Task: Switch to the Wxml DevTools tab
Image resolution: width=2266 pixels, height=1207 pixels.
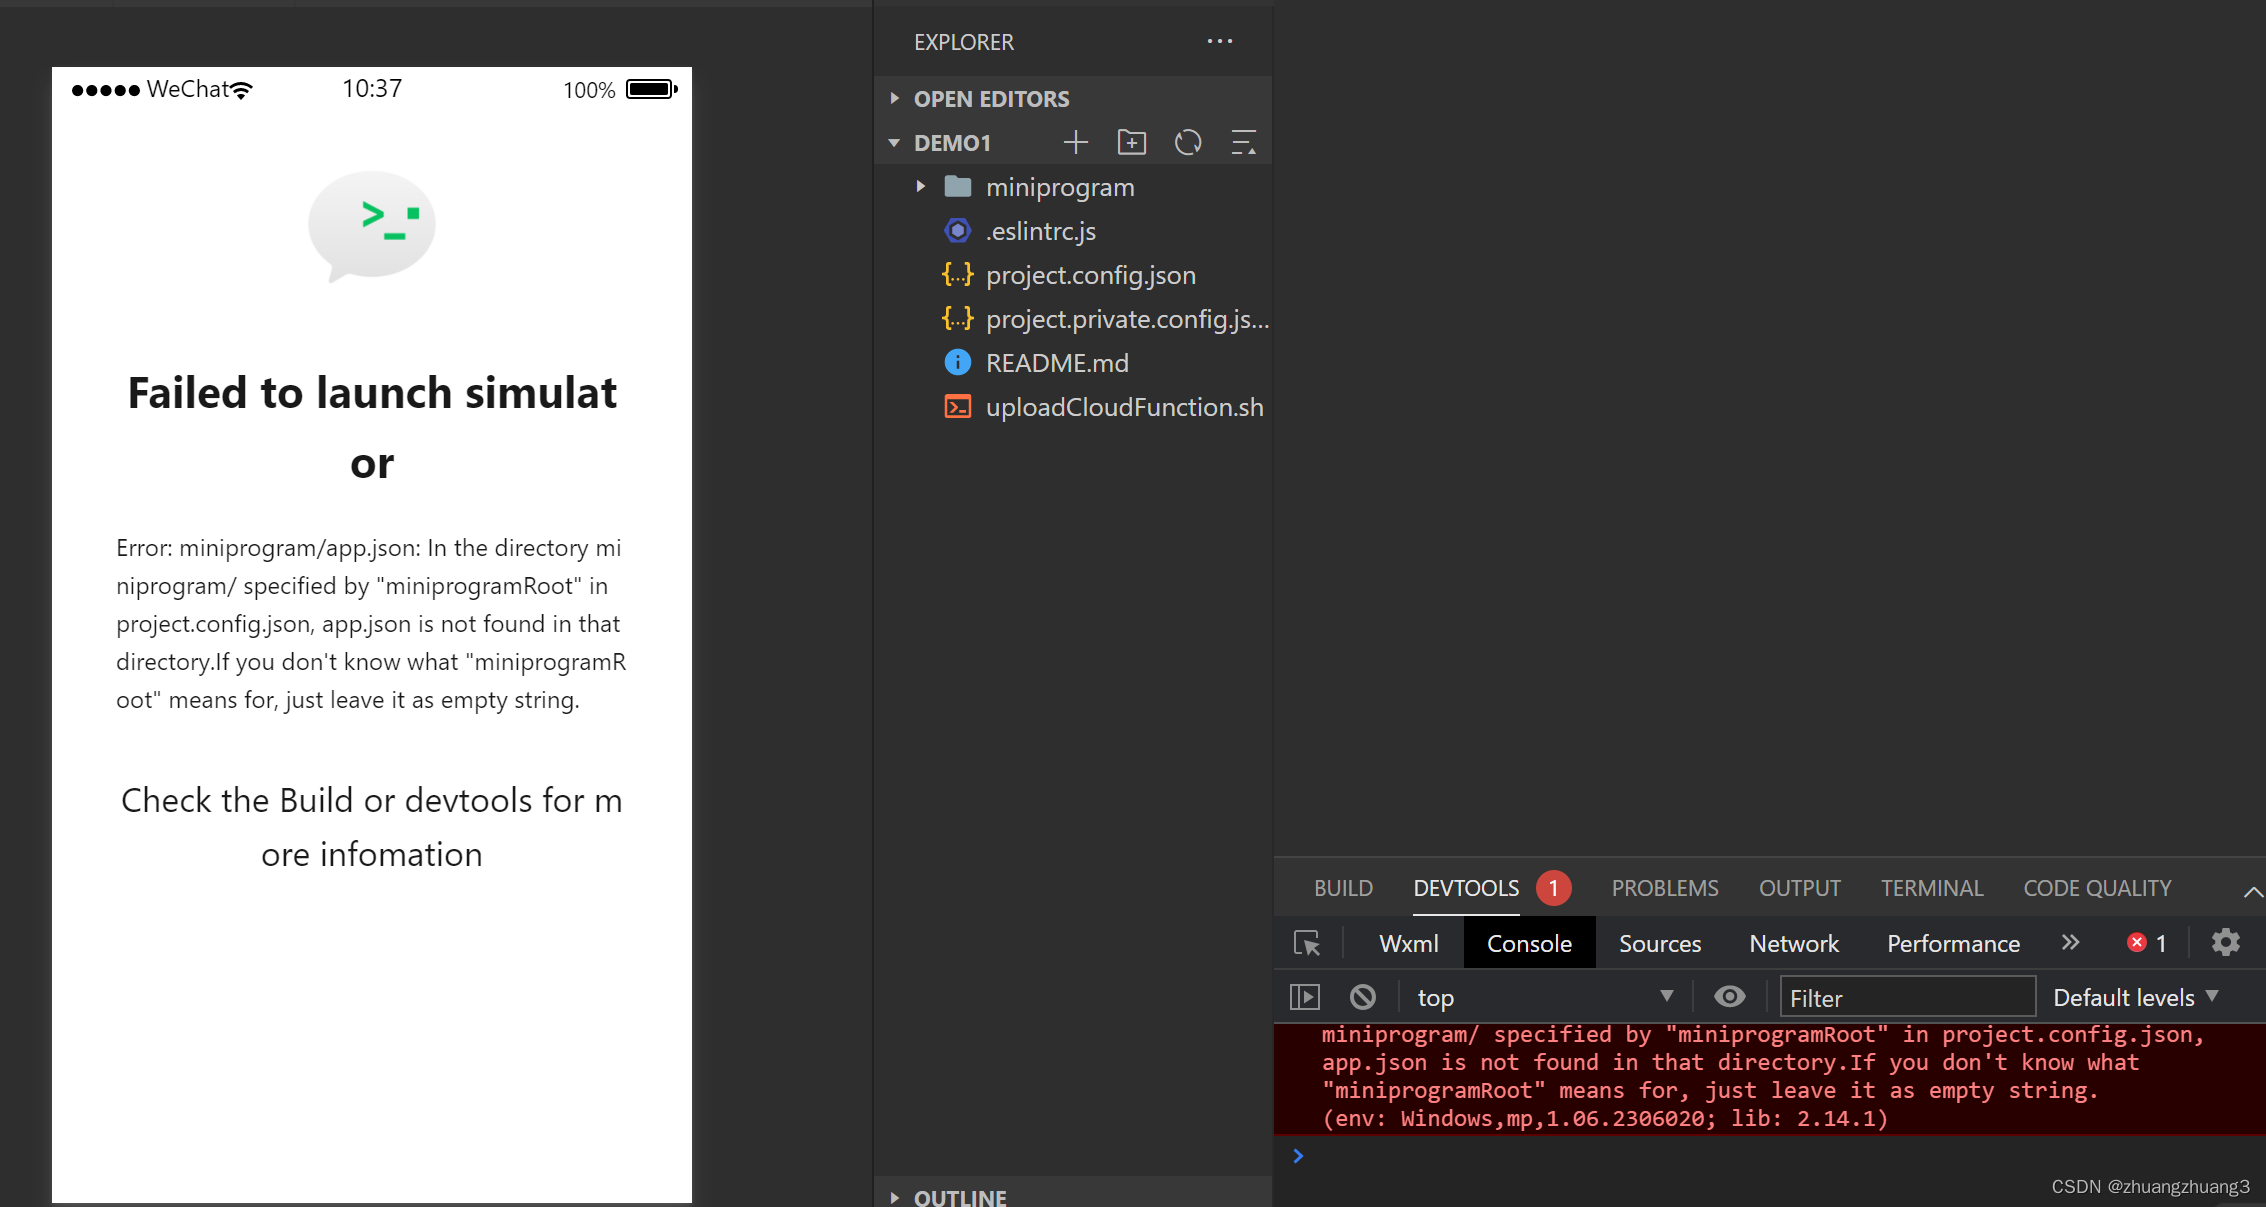Action: coord(1408,943)
